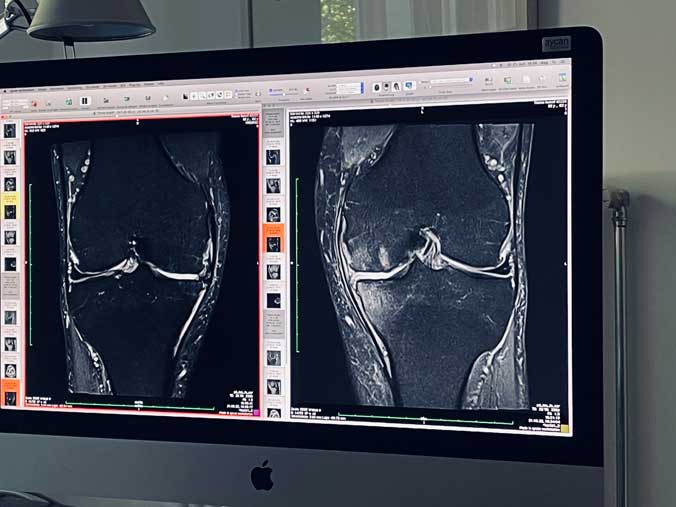Open the white pop-up list in the toolbar center
This screenshot has height=507, width=676.
pos(348,88)
